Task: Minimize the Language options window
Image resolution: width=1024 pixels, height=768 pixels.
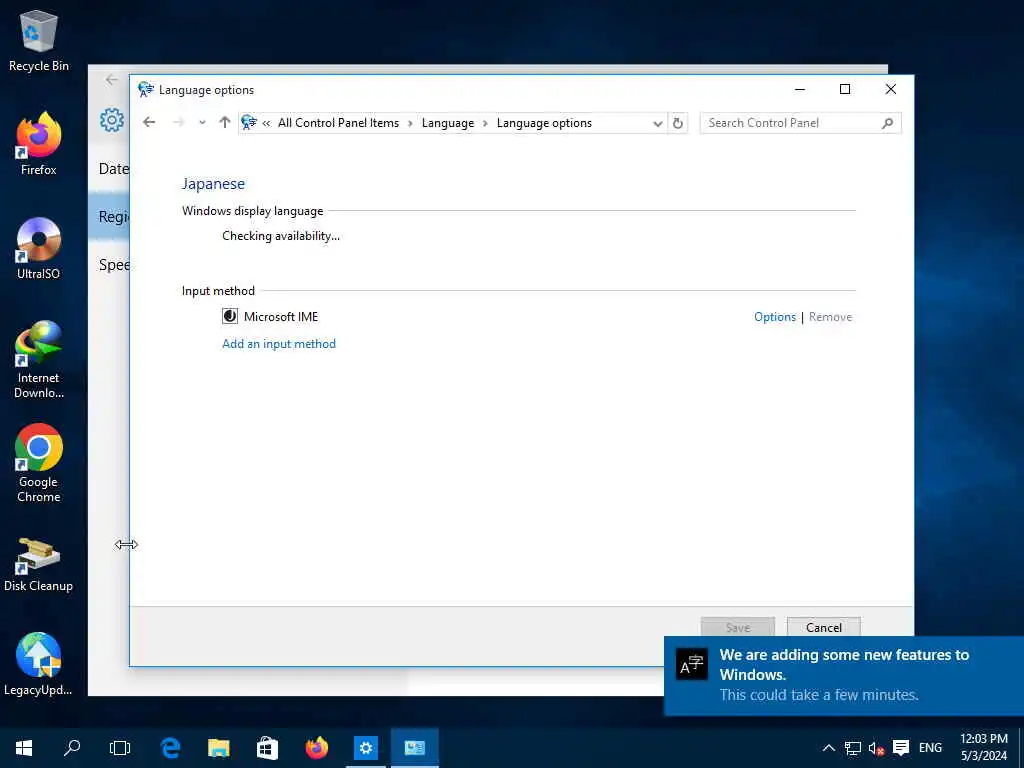Action: (799, 89)
